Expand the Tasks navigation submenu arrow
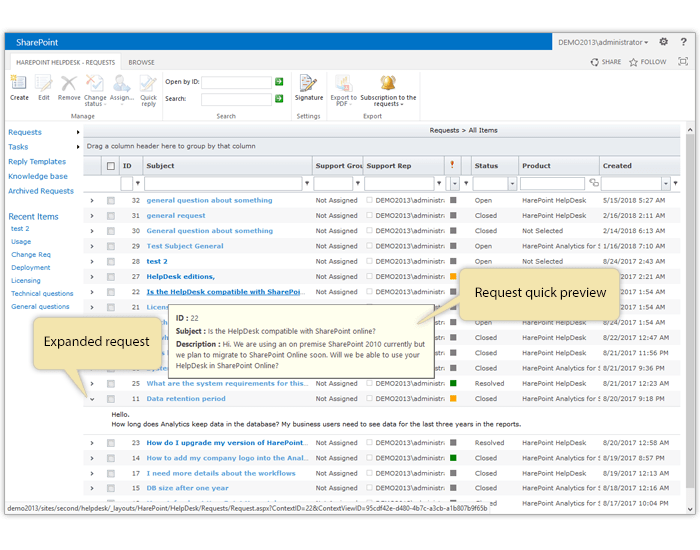 [x=78, y=147]
